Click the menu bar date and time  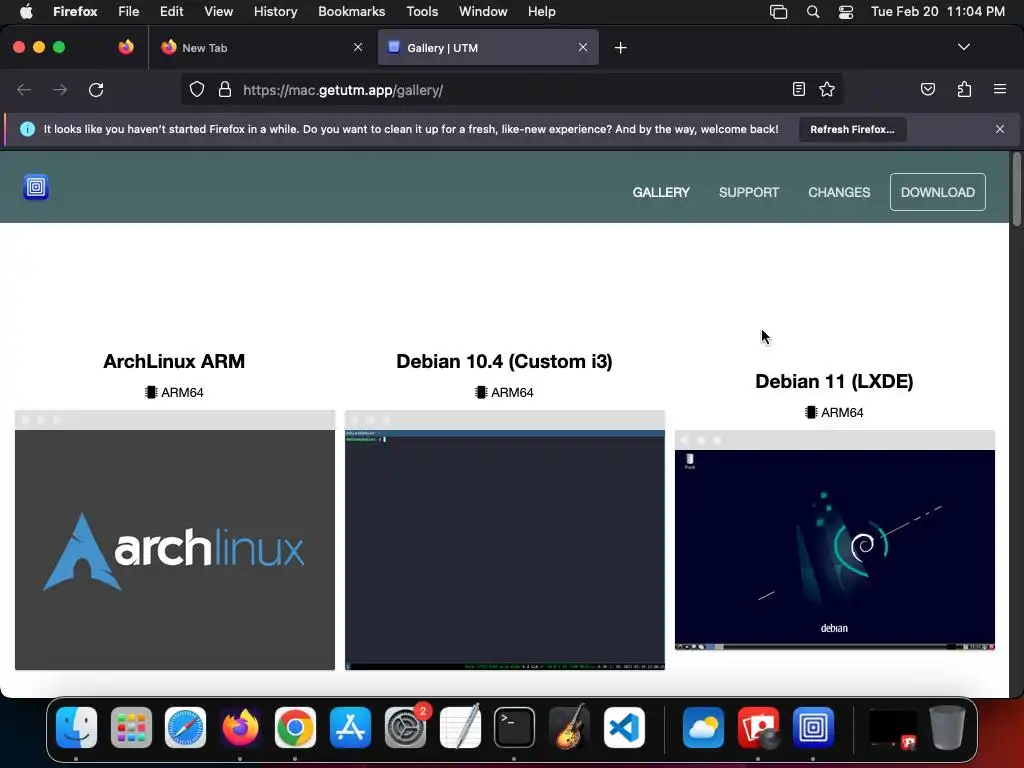(x=938, y=11)
